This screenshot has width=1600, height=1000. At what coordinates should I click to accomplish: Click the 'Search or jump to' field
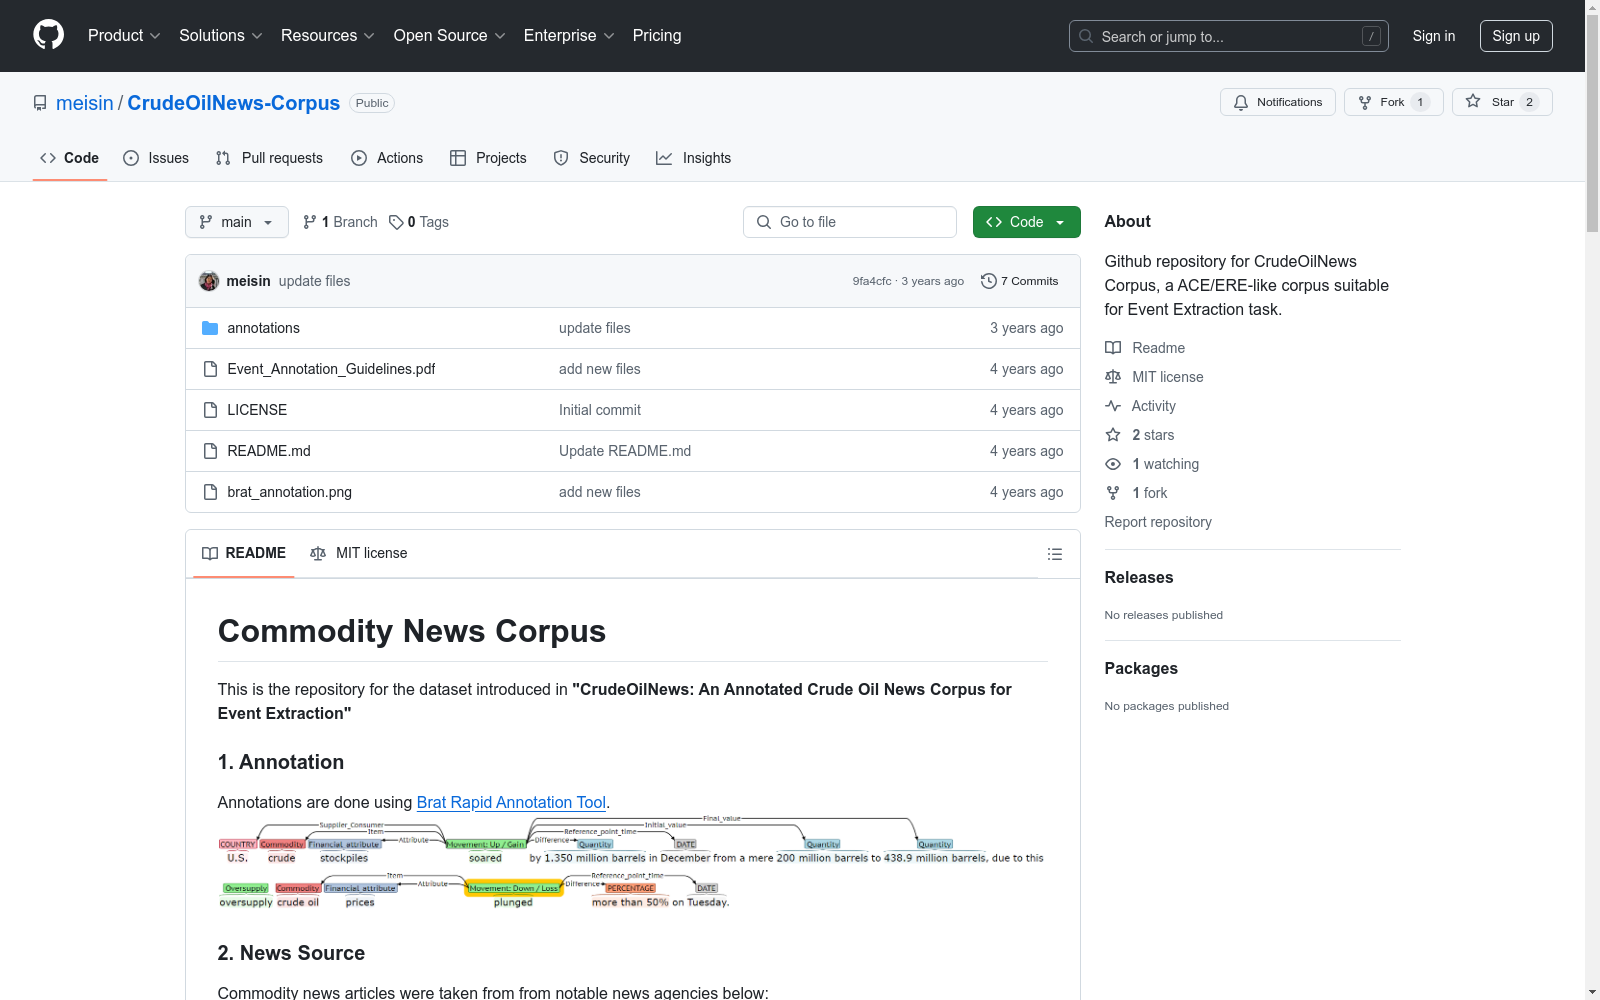pos(1229,36)
